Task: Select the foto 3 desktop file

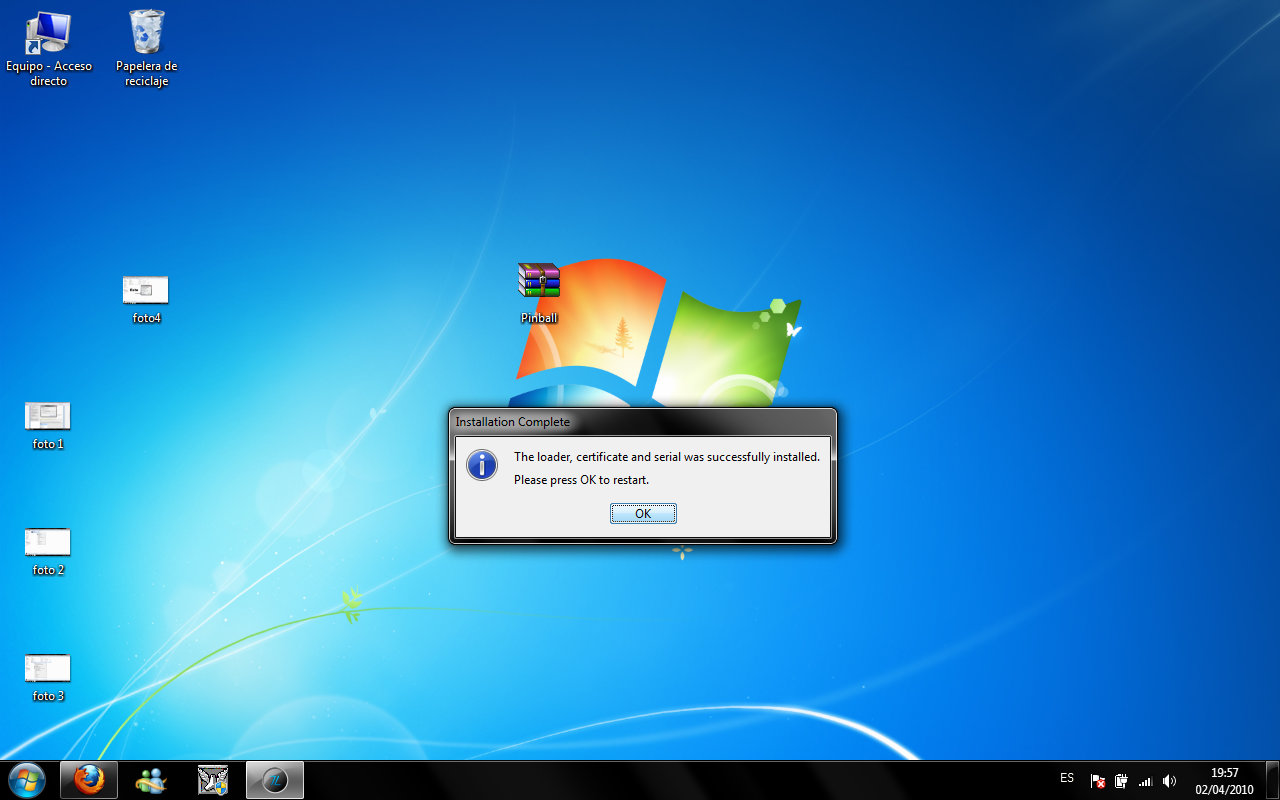Action: [x=48, y=678]
